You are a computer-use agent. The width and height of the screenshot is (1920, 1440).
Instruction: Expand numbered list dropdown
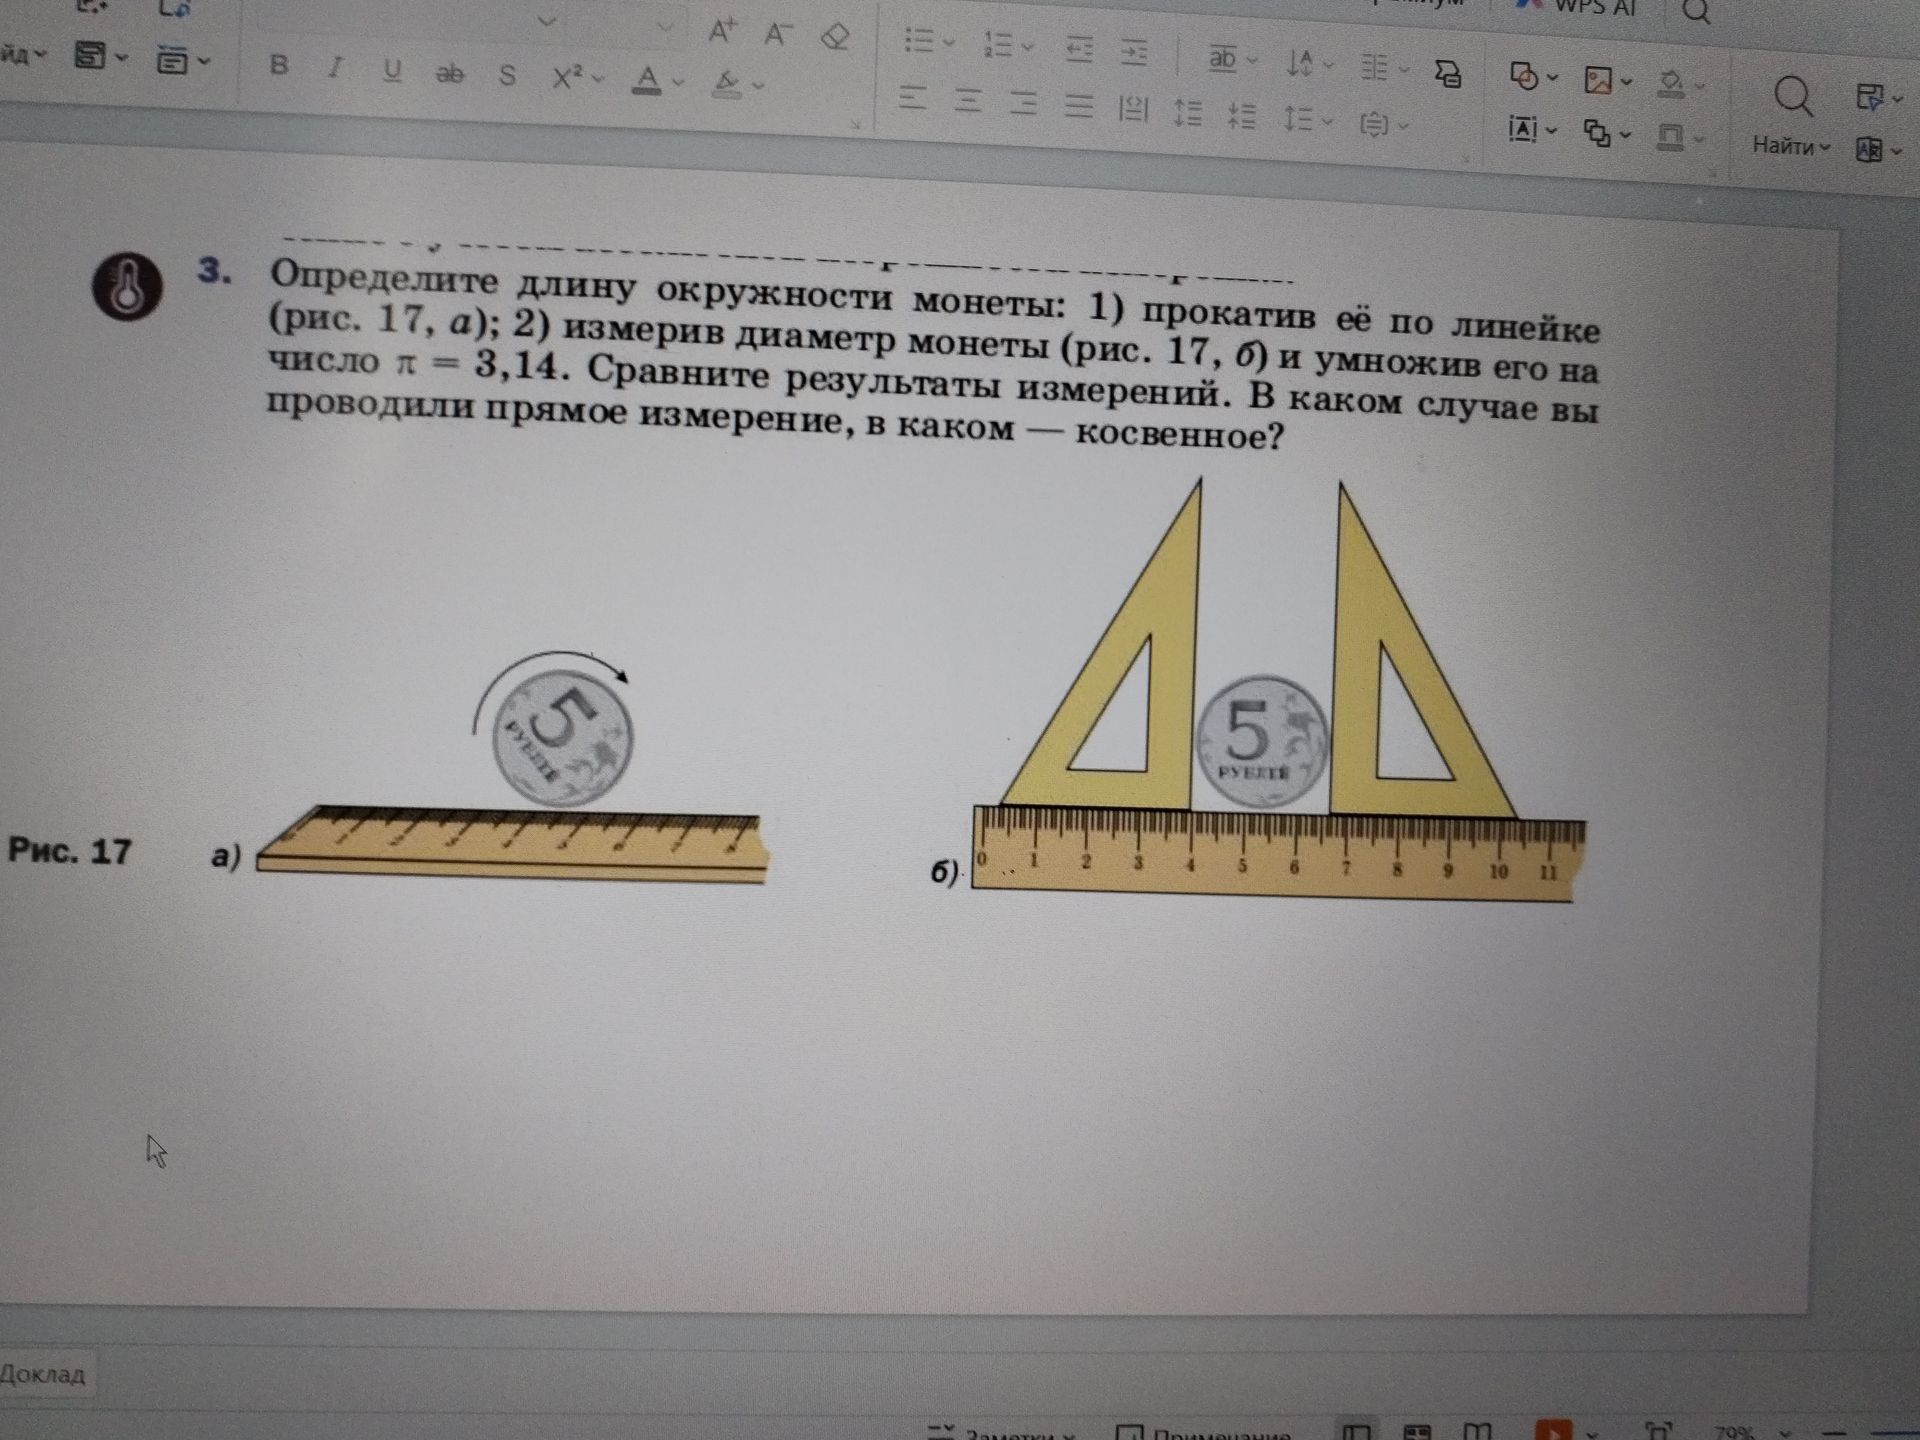pyautogui.click(x=1030, y=46)
